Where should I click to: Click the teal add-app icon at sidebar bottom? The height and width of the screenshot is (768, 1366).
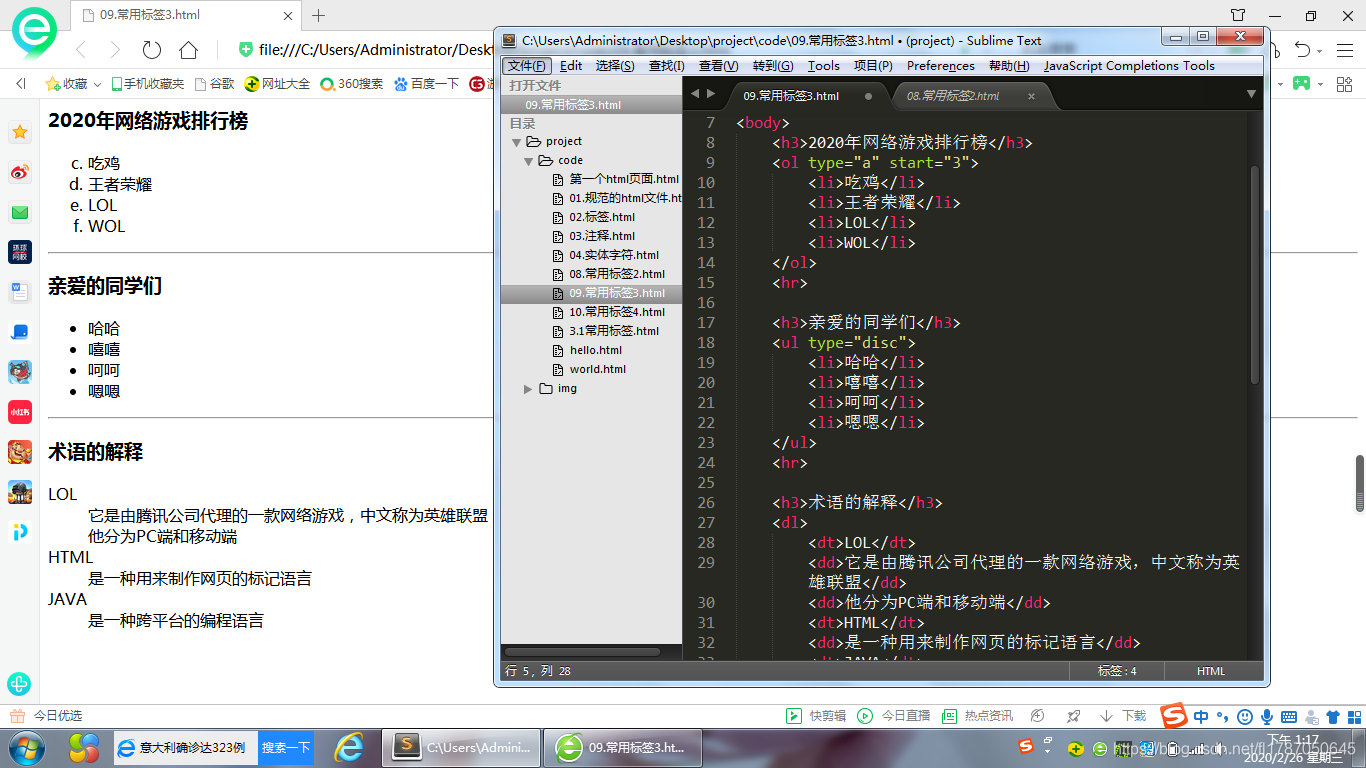[19, 684]
